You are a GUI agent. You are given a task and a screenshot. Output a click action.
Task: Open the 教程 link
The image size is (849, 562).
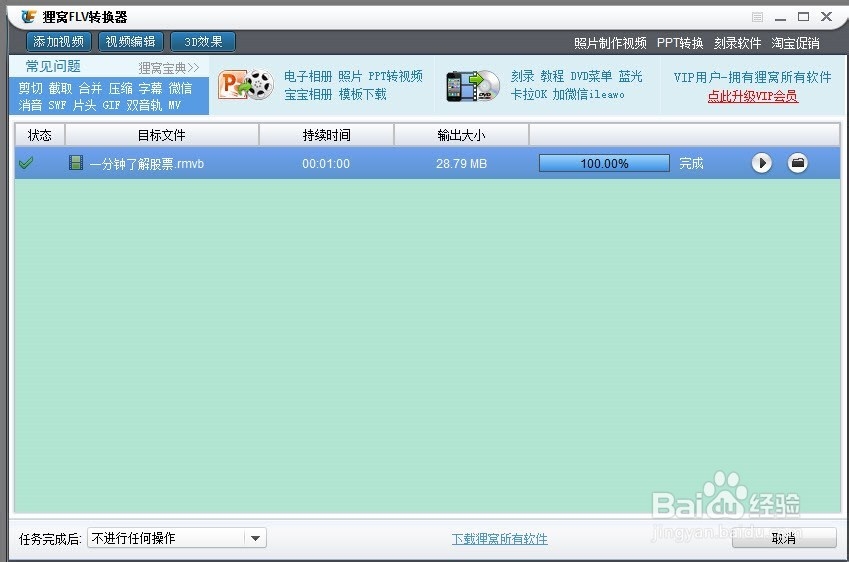(x=552, y=76)
